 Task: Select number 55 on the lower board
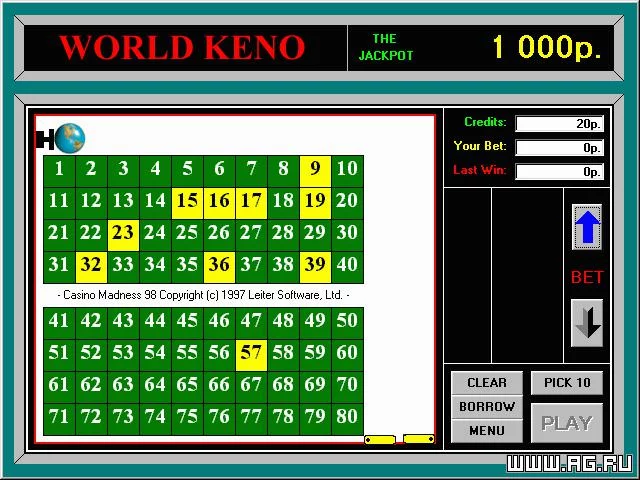pyautogui.click(x=187, y=355)
